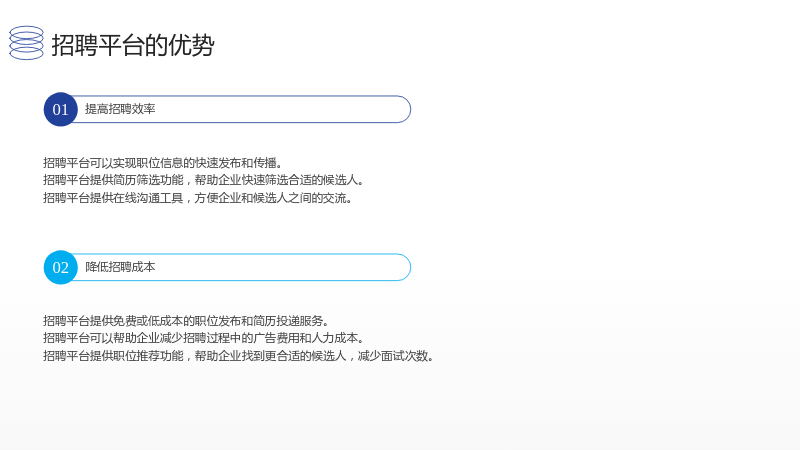
Task: Click the phrase 减少面试次数
Action: point(393,356)
